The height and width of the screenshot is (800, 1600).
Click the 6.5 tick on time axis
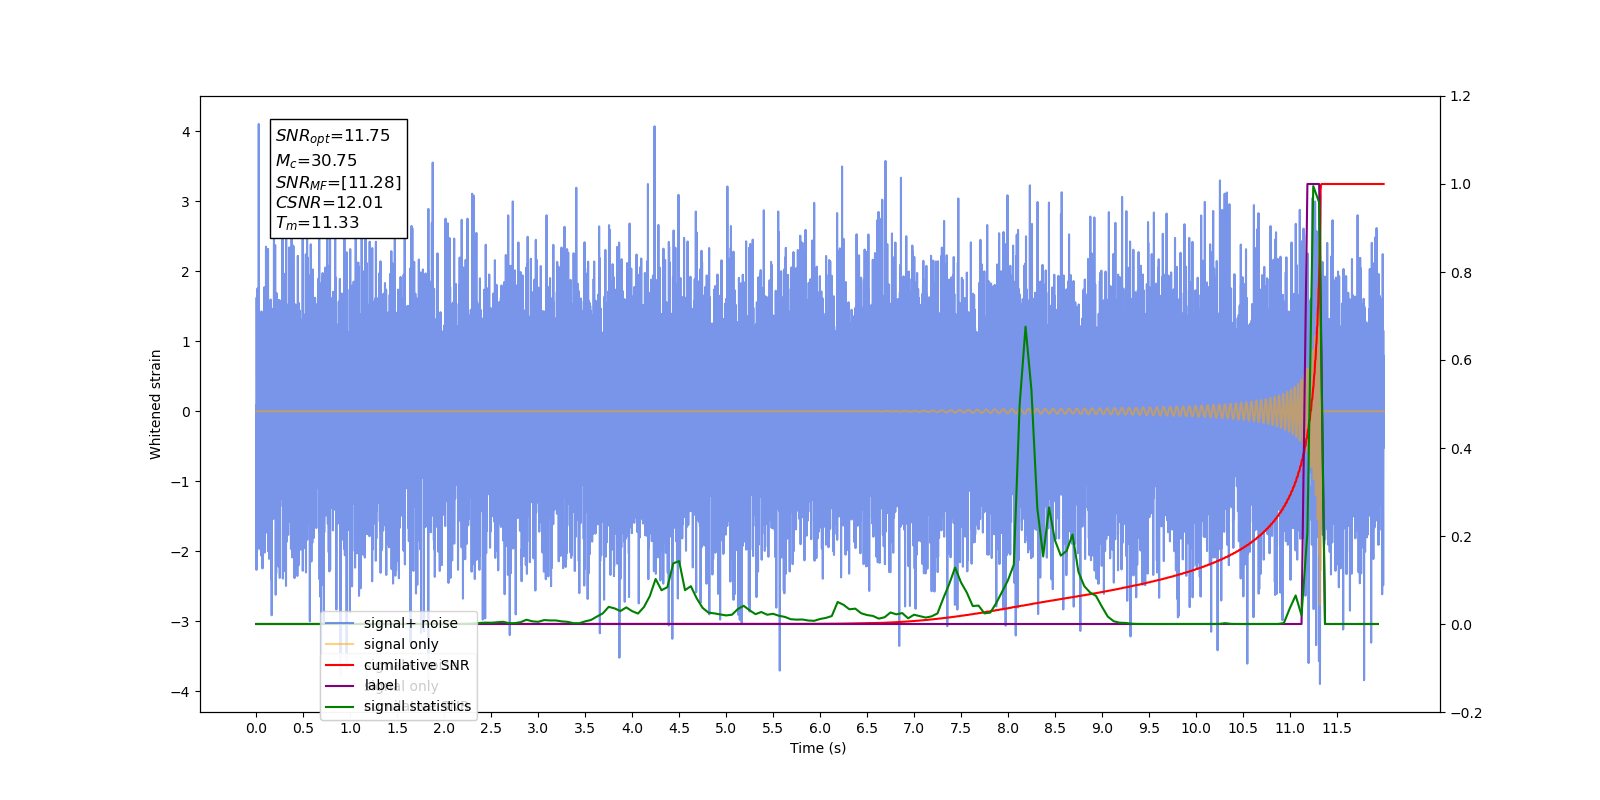coord(867,728)
